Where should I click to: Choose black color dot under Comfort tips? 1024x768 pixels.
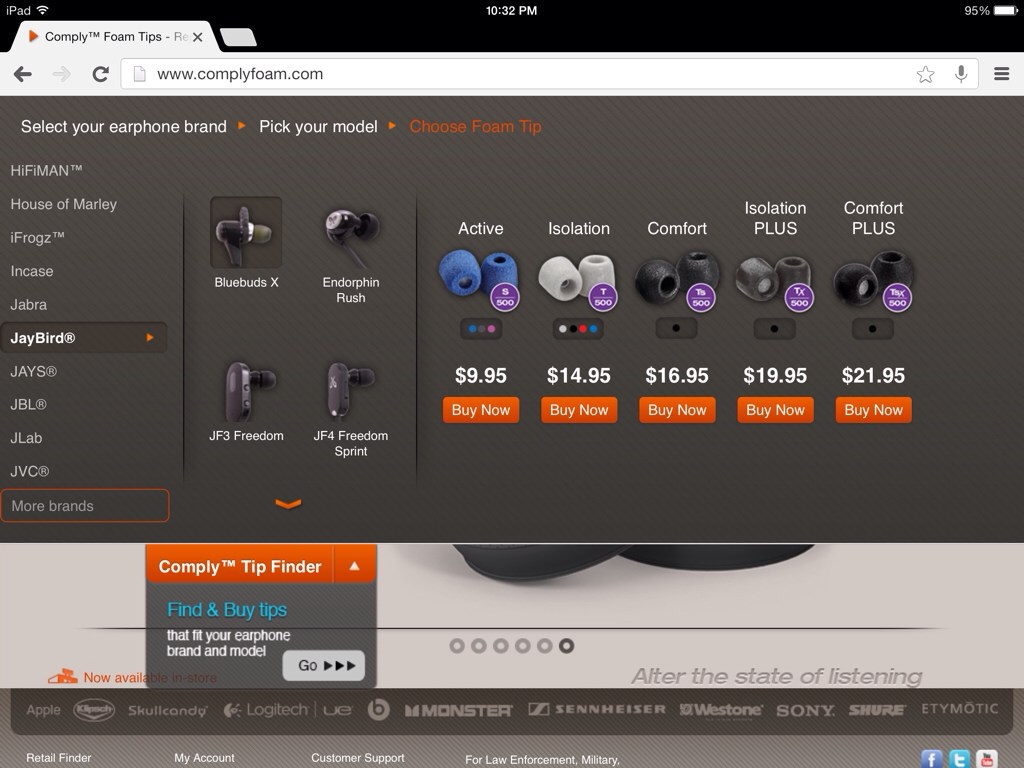(x=676, y=328)
